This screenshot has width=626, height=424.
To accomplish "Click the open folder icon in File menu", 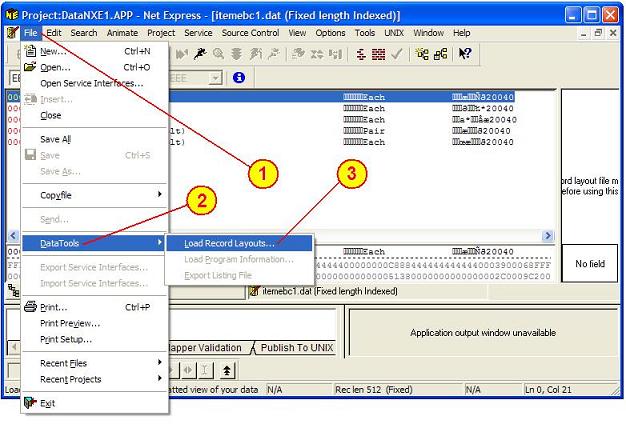I will pos(30,67).
